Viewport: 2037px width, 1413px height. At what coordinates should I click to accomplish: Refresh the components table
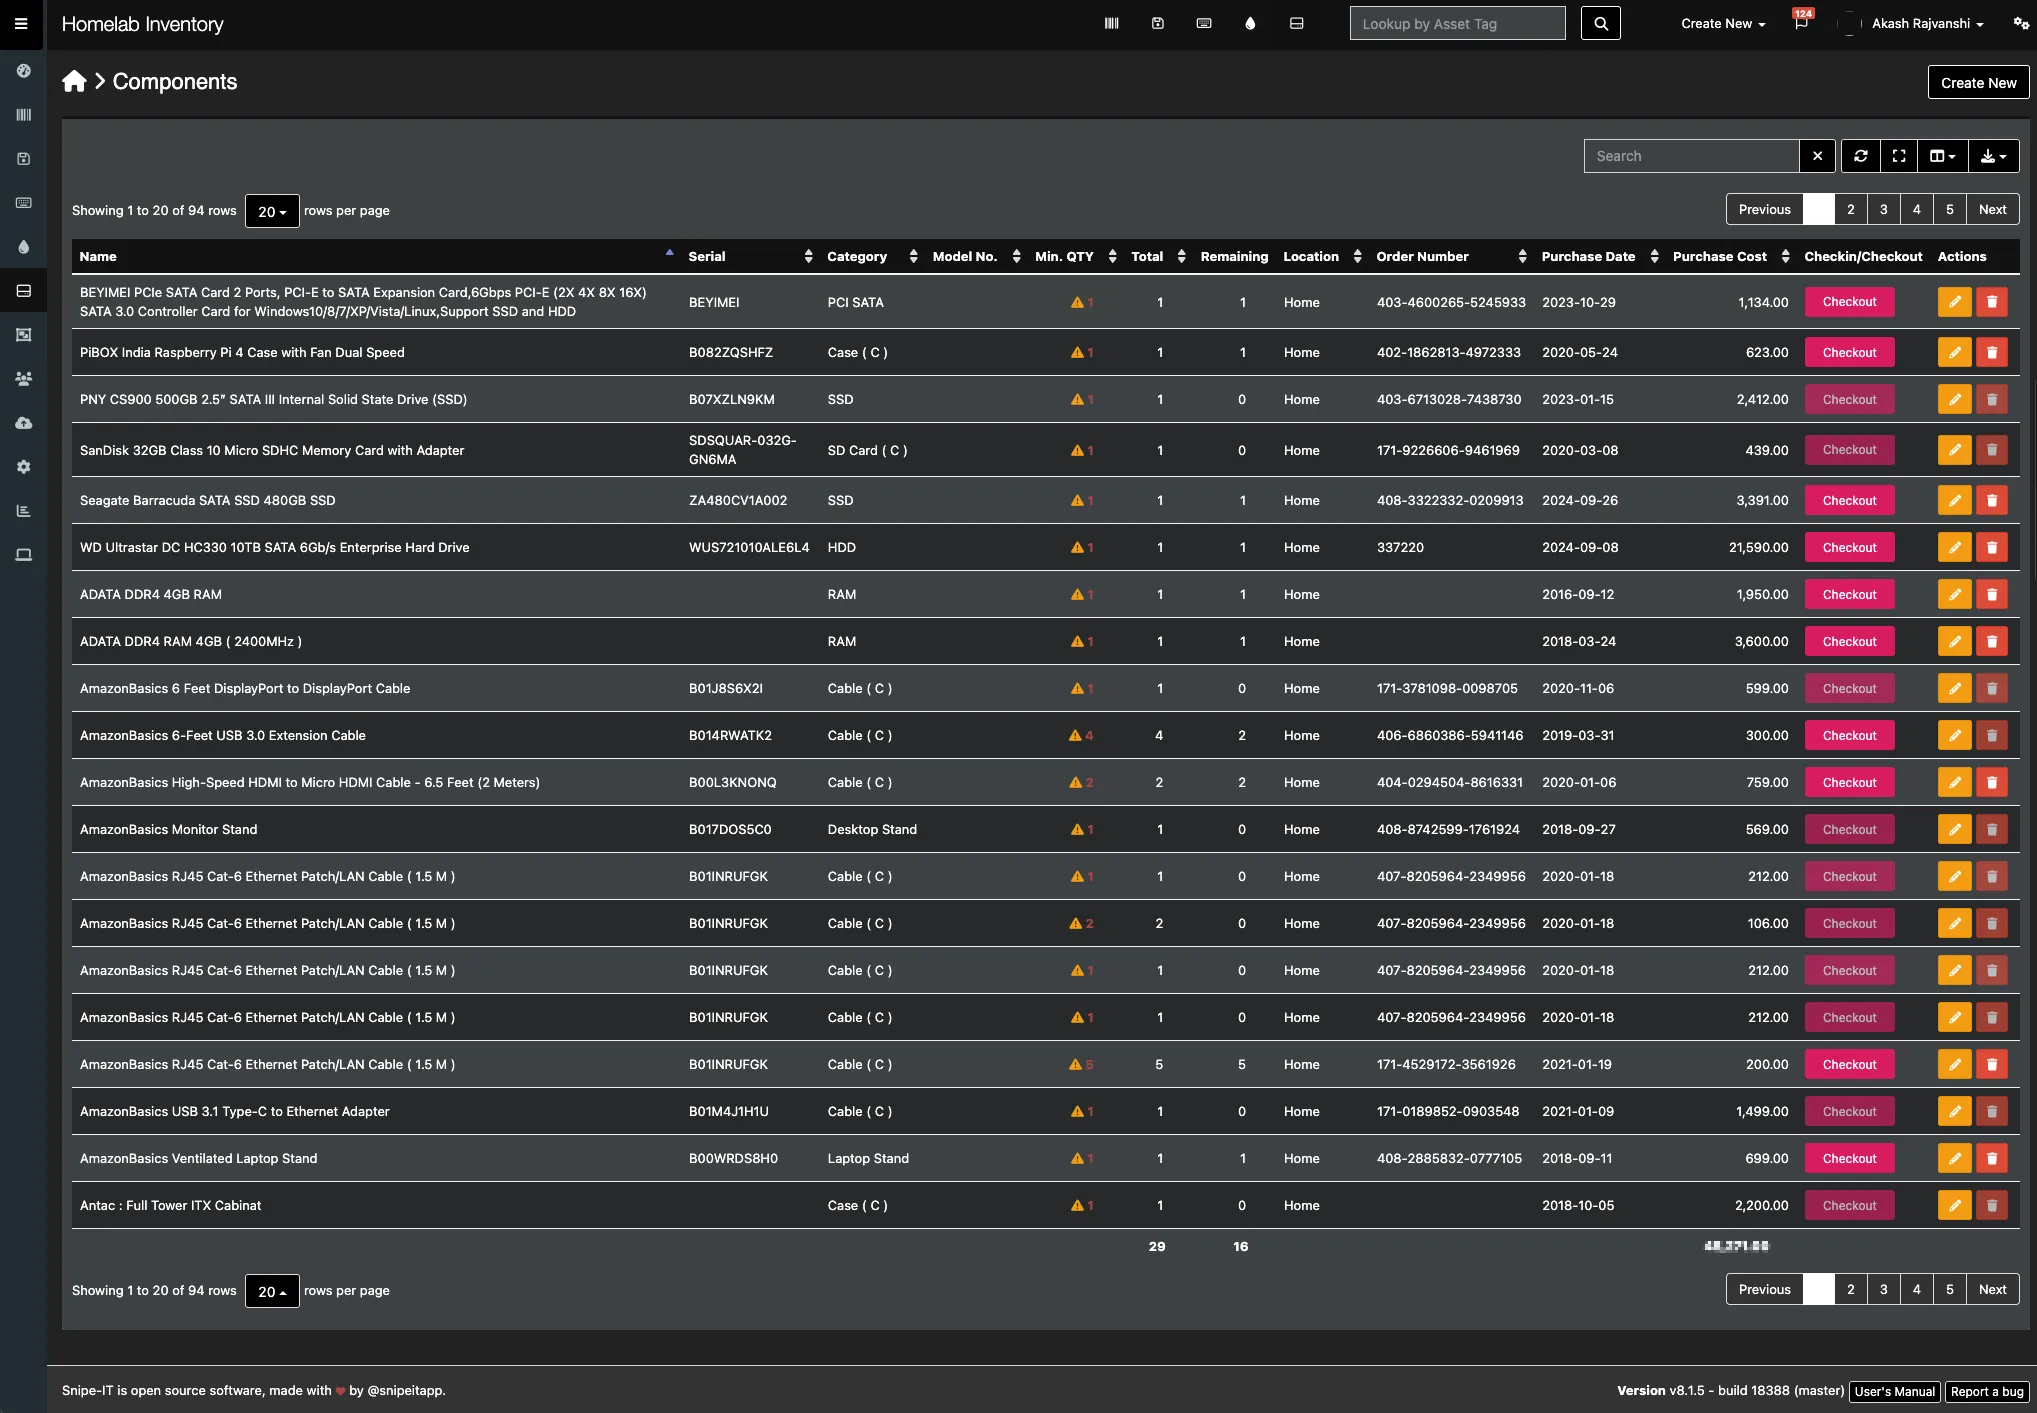coord(1860,156)
